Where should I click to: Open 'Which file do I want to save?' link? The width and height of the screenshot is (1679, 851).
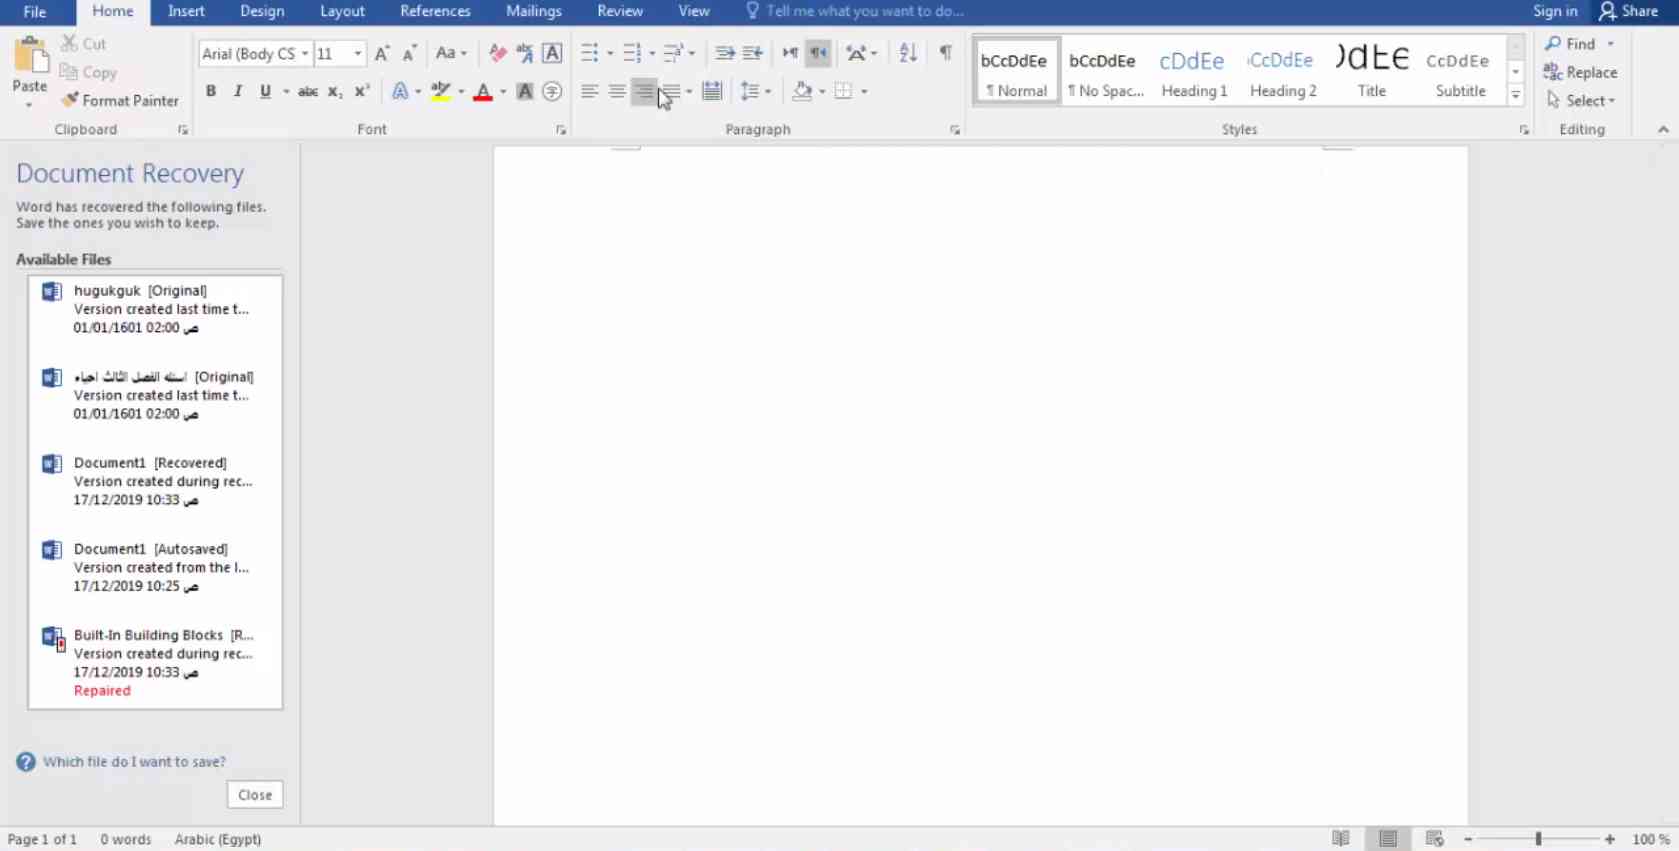click(134, 762)
